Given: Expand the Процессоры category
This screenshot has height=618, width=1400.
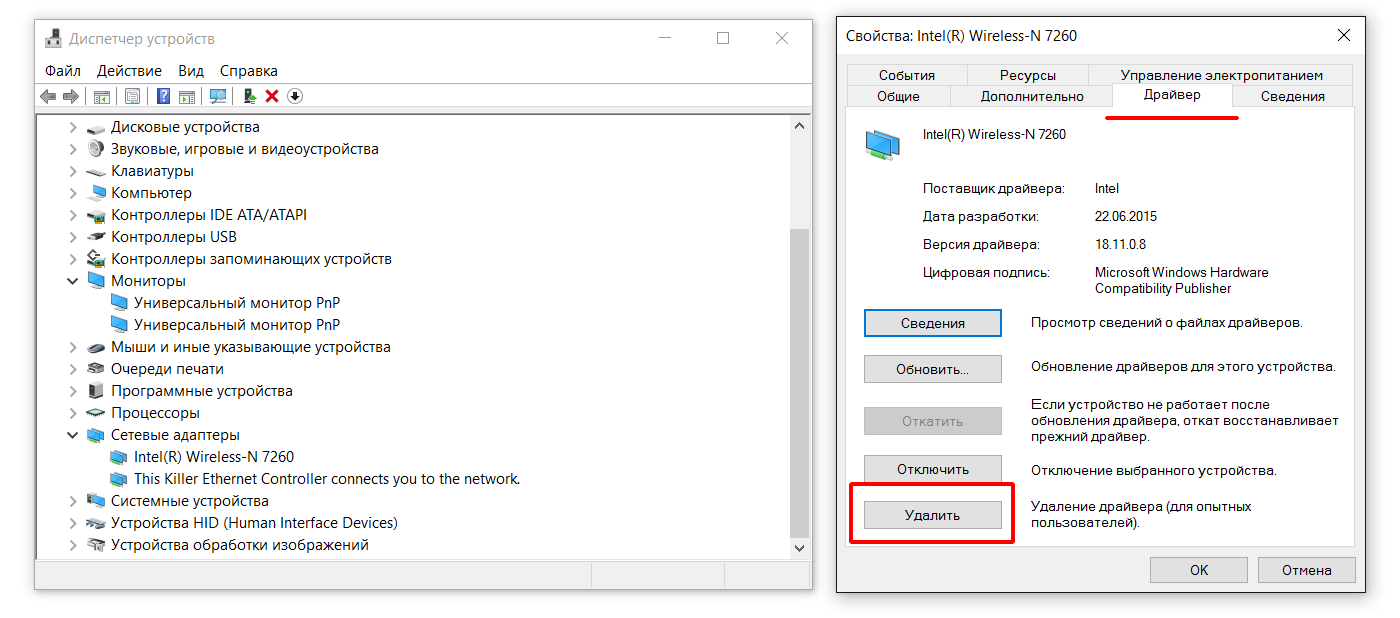Looking at the screenshot, I should click(73, 413).
